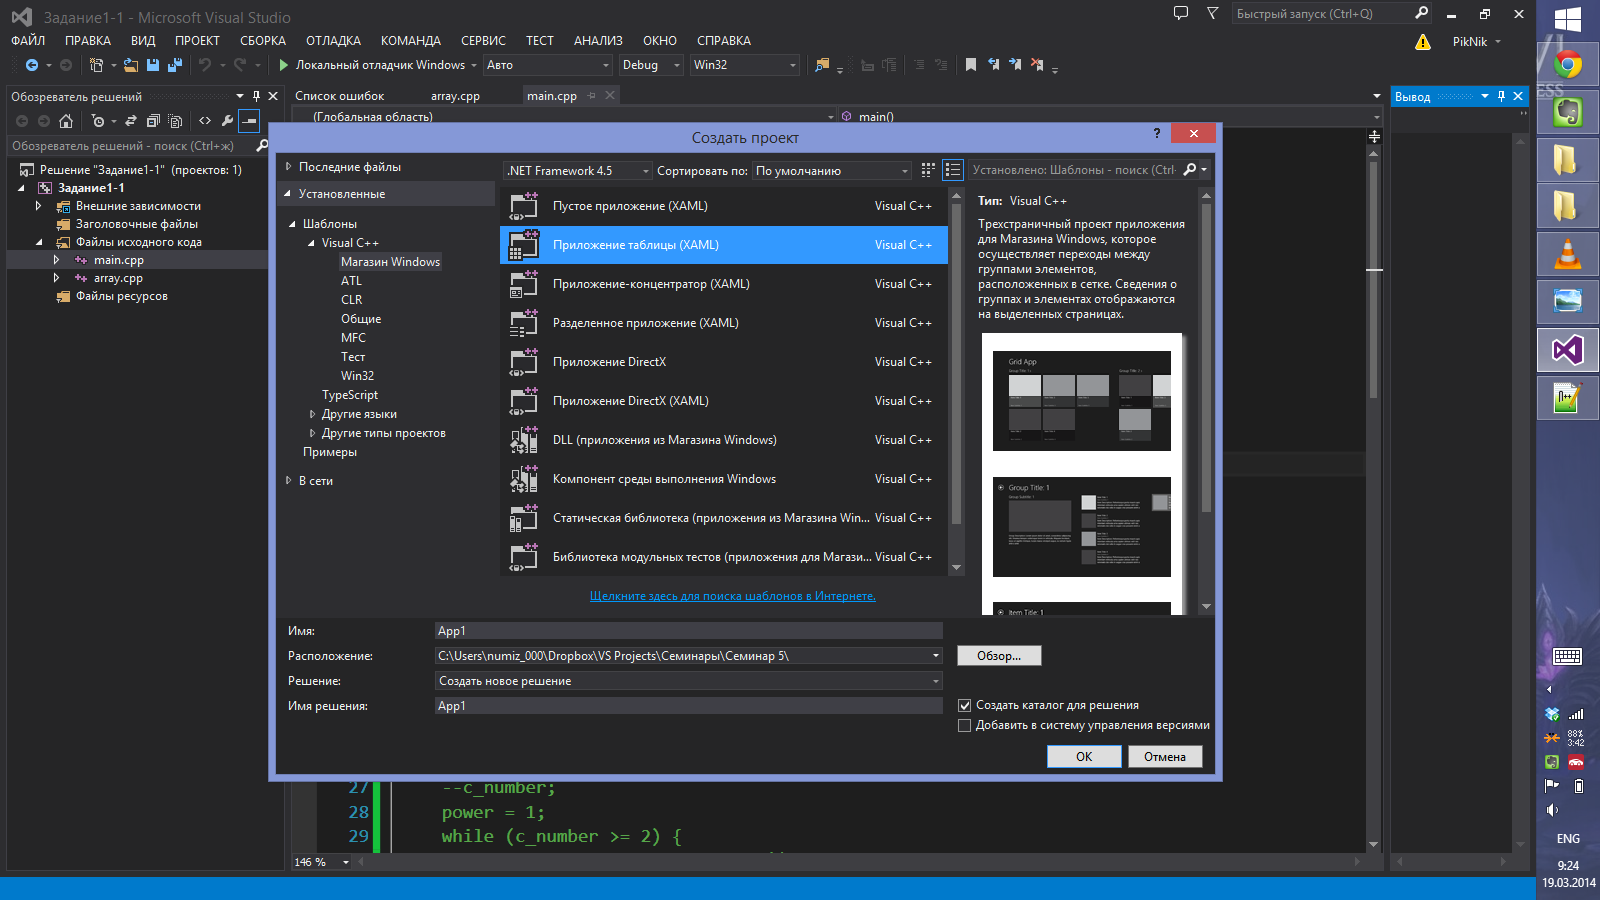Open the ФАЙЛ menu
The width and height of the screenshot is (1600, 900).
pos(28,41)
